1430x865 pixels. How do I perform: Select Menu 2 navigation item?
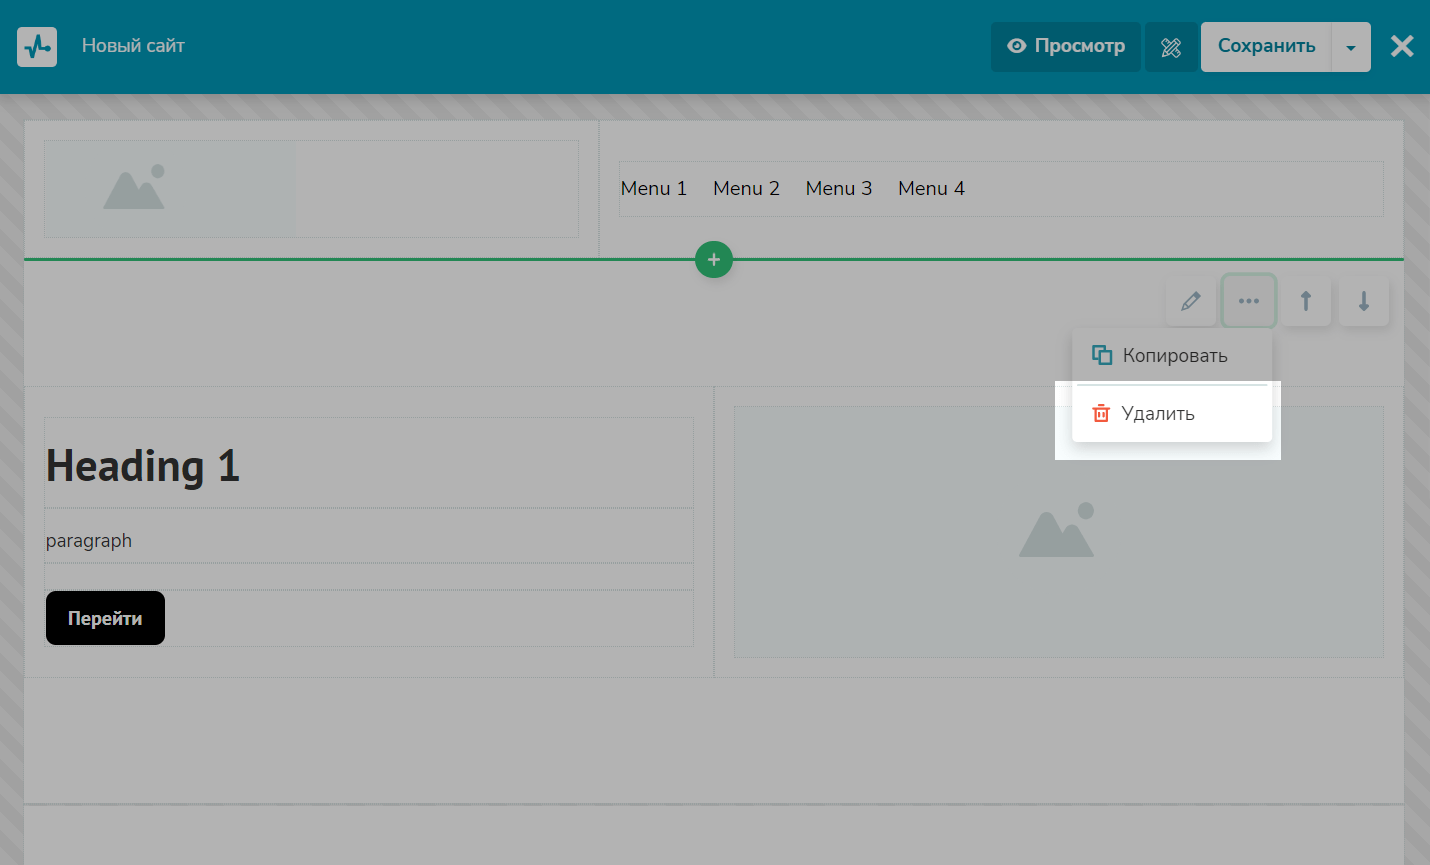[x=746, y=188]
